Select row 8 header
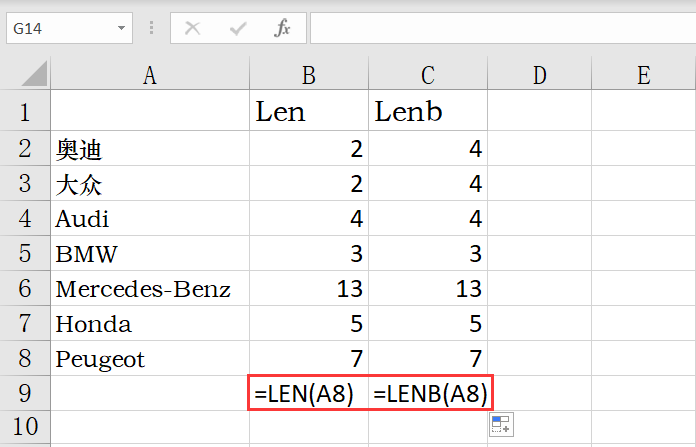The width and height of the screenshot is (696, 447). point(25,358)
